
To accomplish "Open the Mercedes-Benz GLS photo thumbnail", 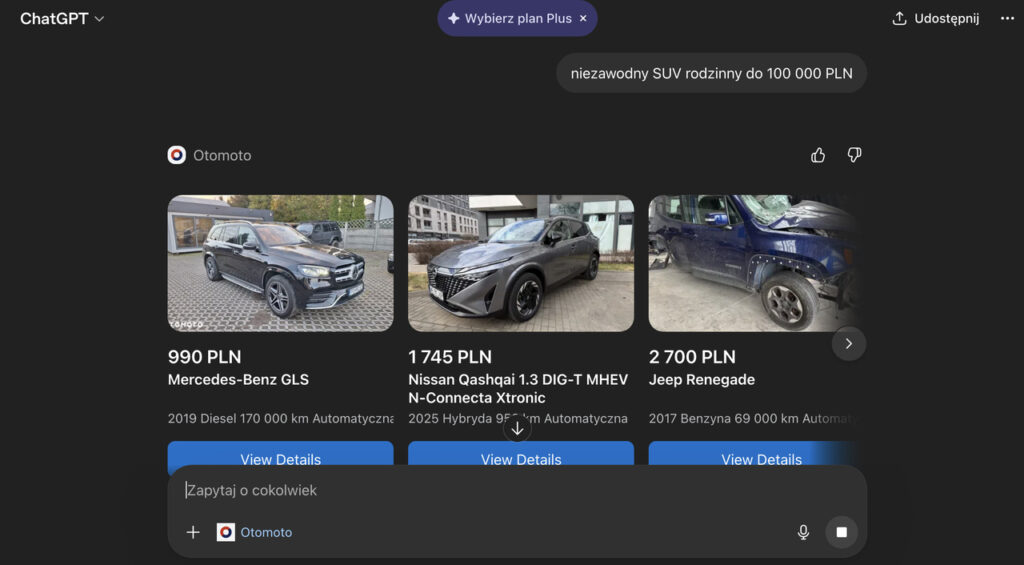I will [280, 263].
